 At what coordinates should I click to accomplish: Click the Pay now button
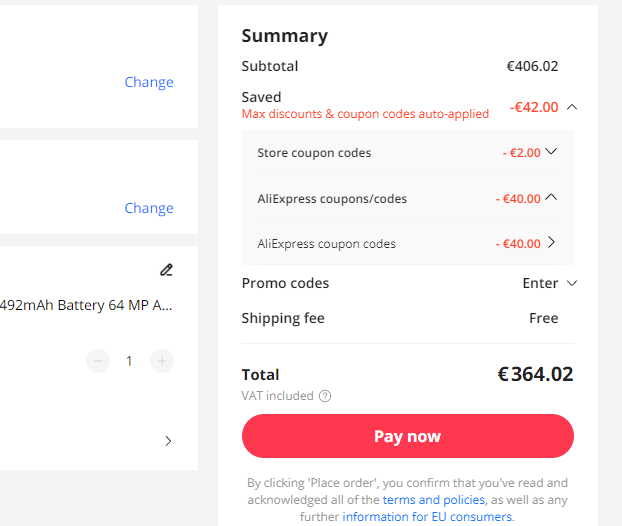(408, 436)
